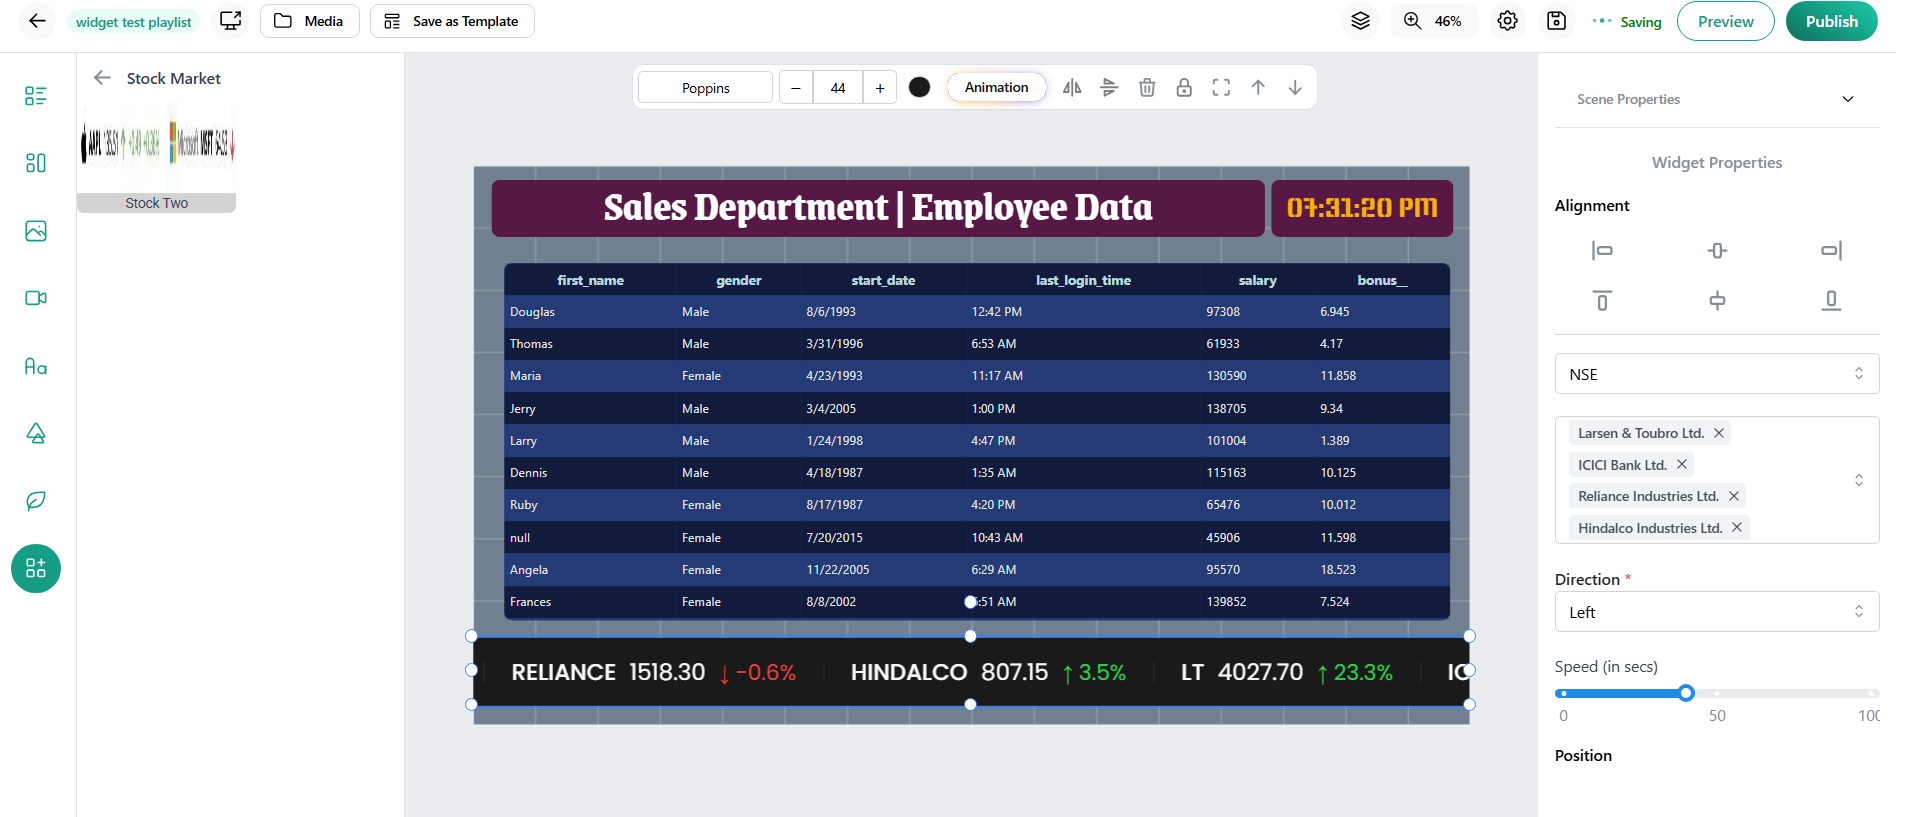
Task: Align widget to left edge
Action: click(x=1602, y=250)
